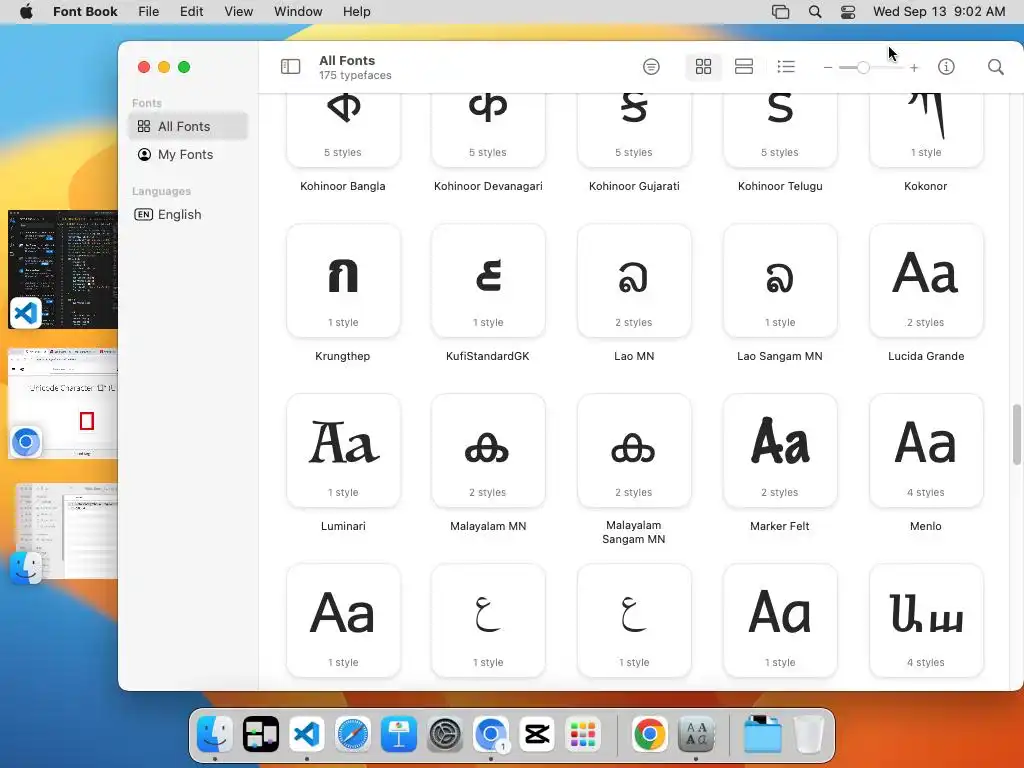Click the 'Lucida Grande' font name label
The image size is (1024, 768).
click(x=926, y=356)
